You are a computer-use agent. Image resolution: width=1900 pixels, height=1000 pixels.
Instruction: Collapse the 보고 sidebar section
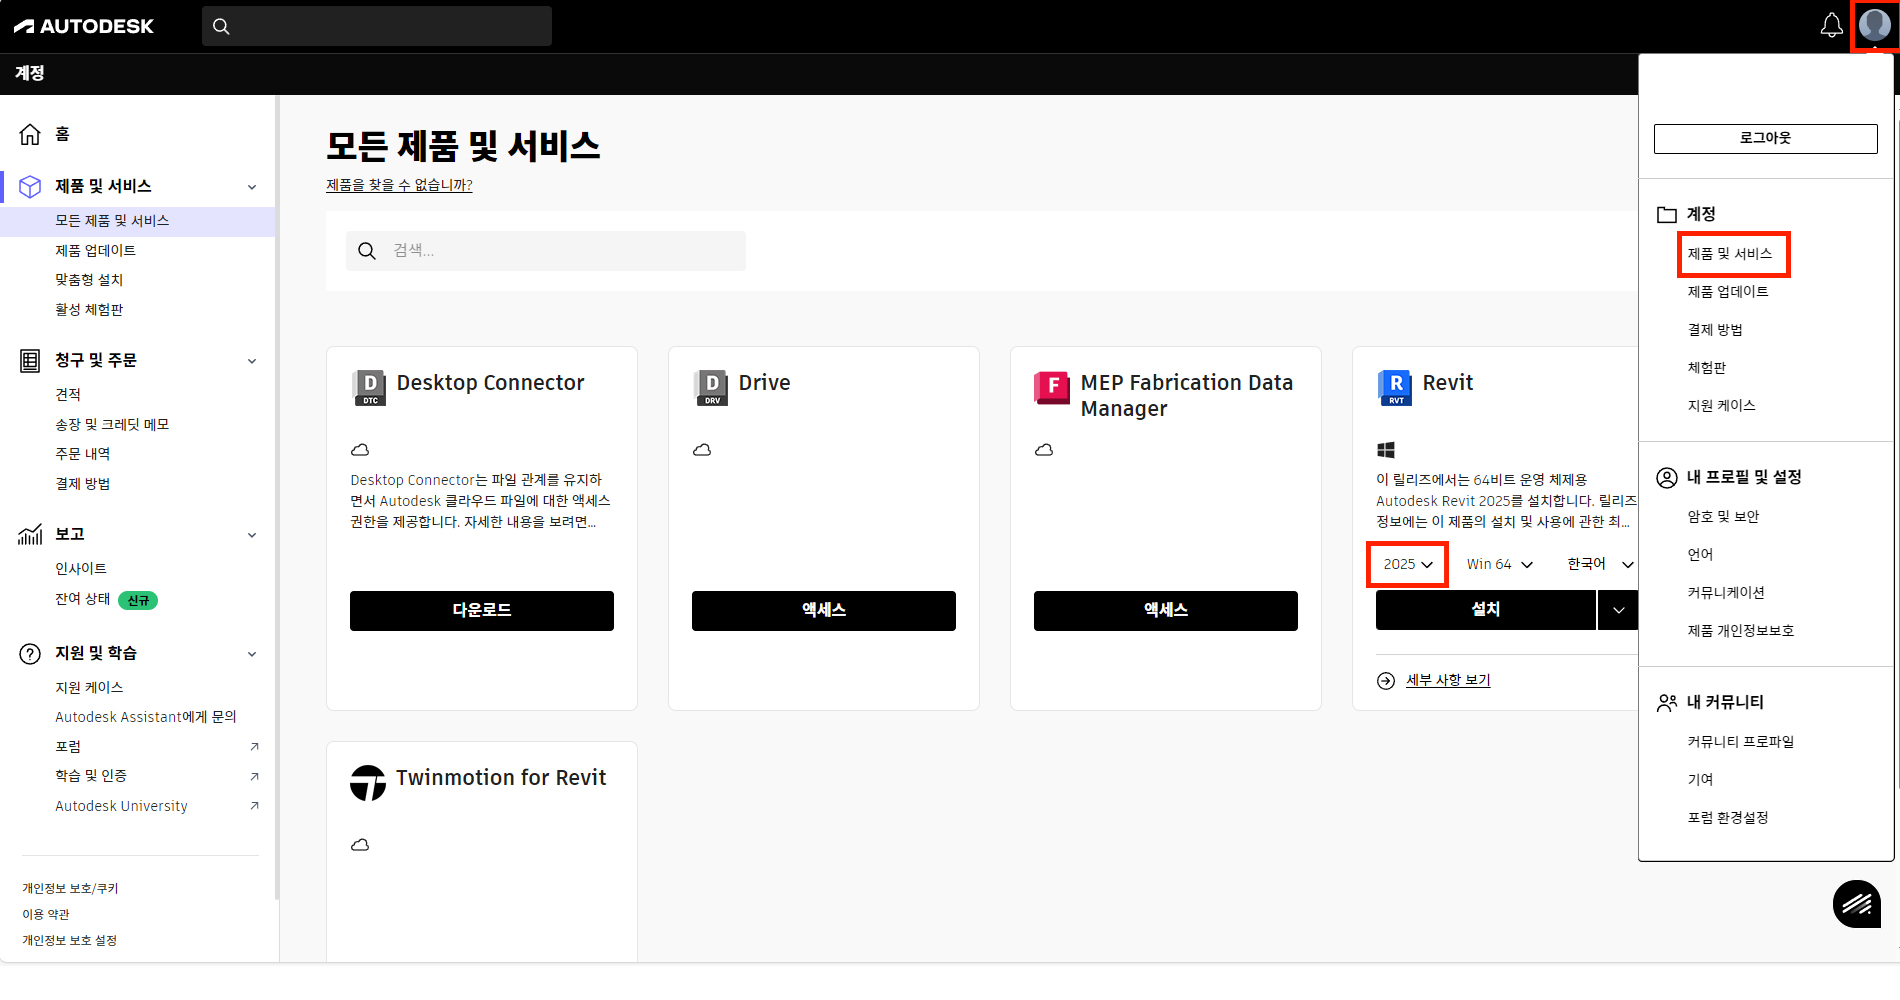point(252,535)
